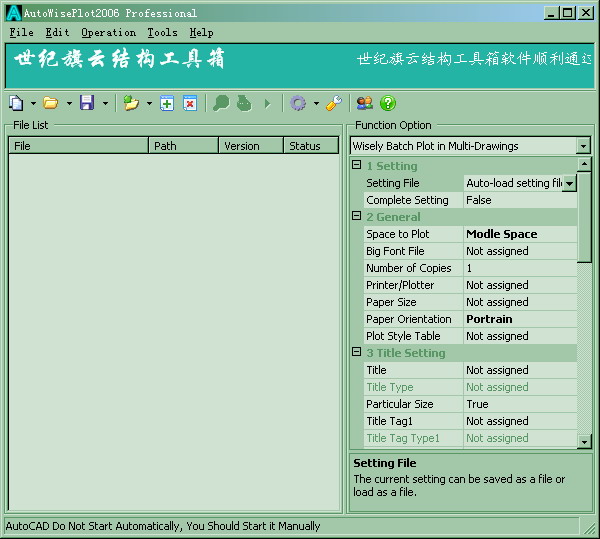
Task: Sort by the File column header
Action: tap(78, 146)
